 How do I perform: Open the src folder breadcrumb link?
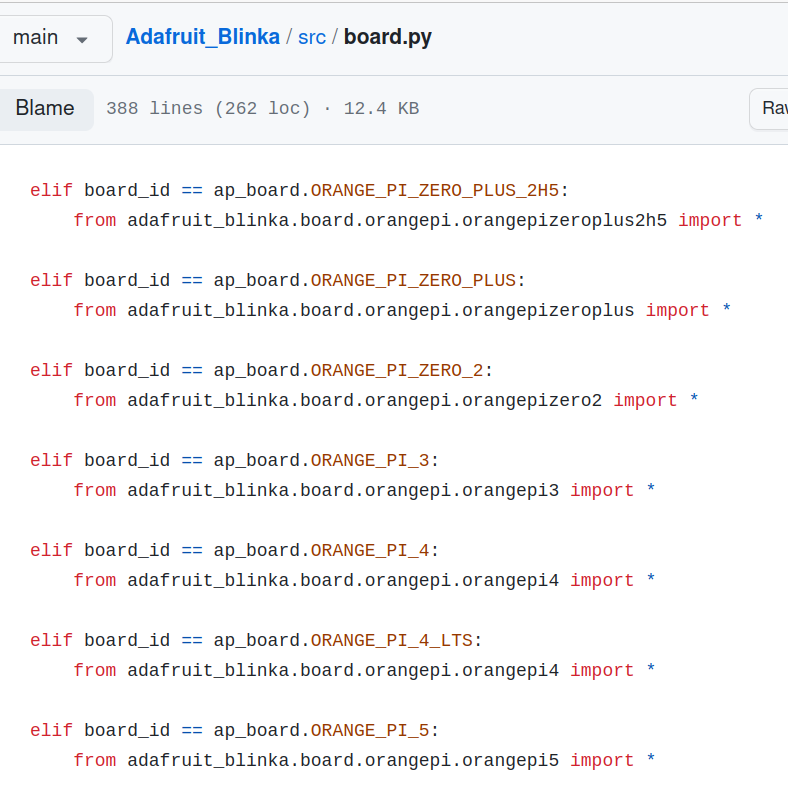pyautogui.click(x=312, y=38)
